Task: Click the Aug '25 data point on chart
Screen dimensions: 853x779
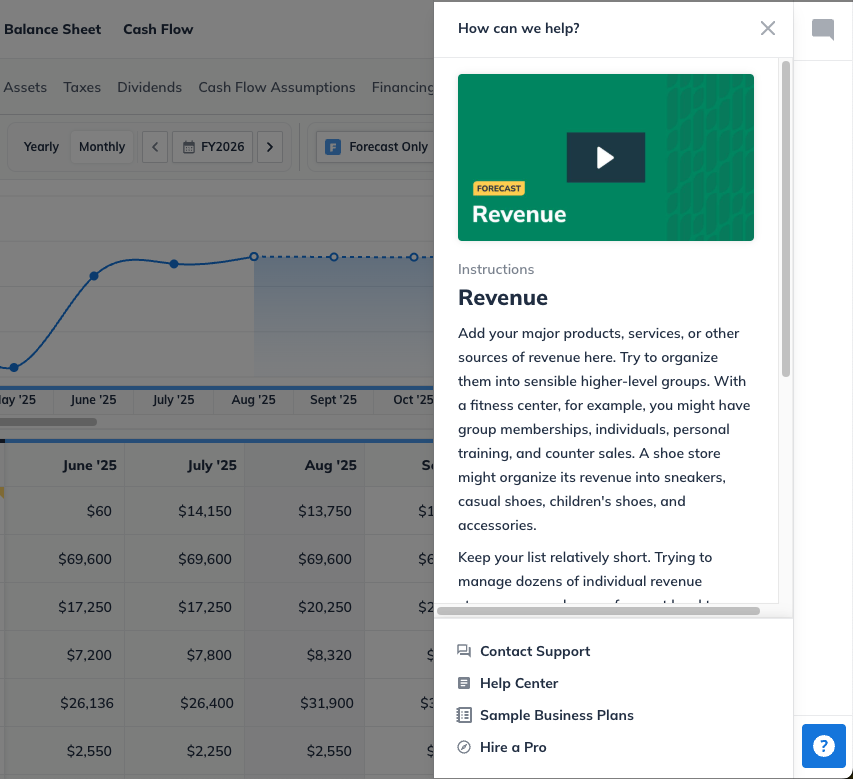Action: [254, 256]
